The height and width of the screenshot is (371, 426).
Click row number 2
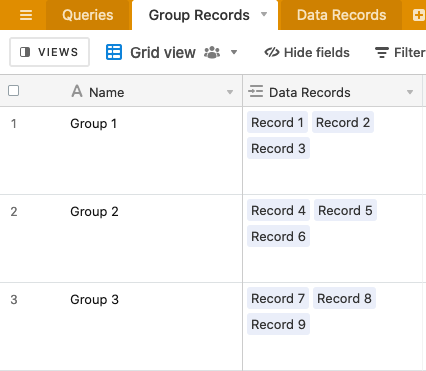tap(14, 212)
